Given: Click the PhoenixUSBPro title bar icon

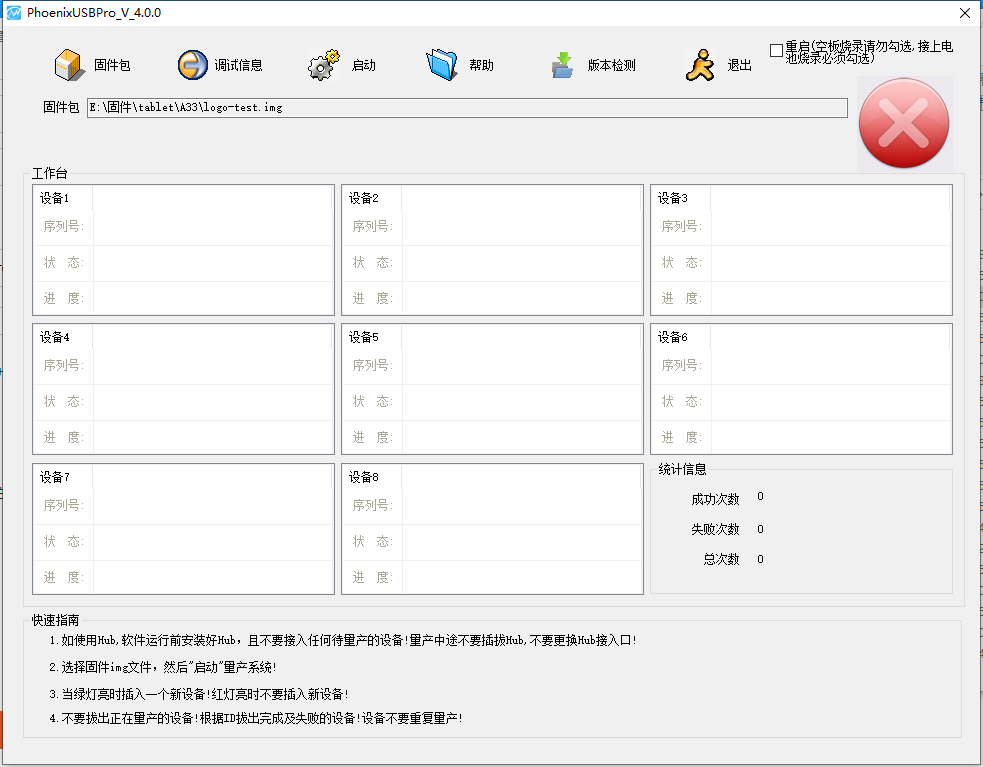Looking at the screenshot, I should coord(13,12).
